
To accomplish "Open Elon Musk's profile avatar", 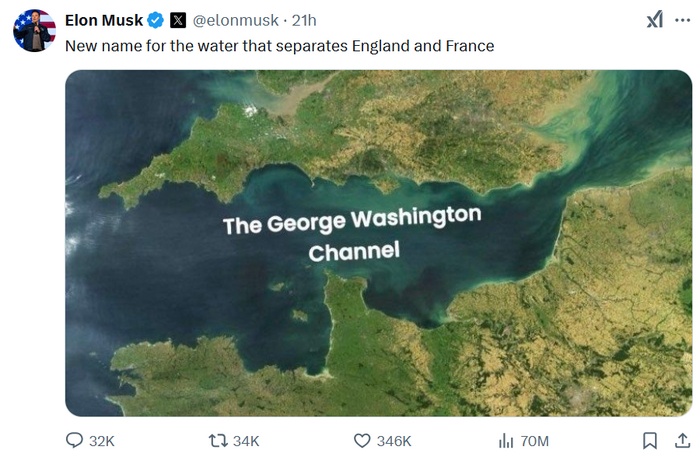I will [x=33, y=30].
